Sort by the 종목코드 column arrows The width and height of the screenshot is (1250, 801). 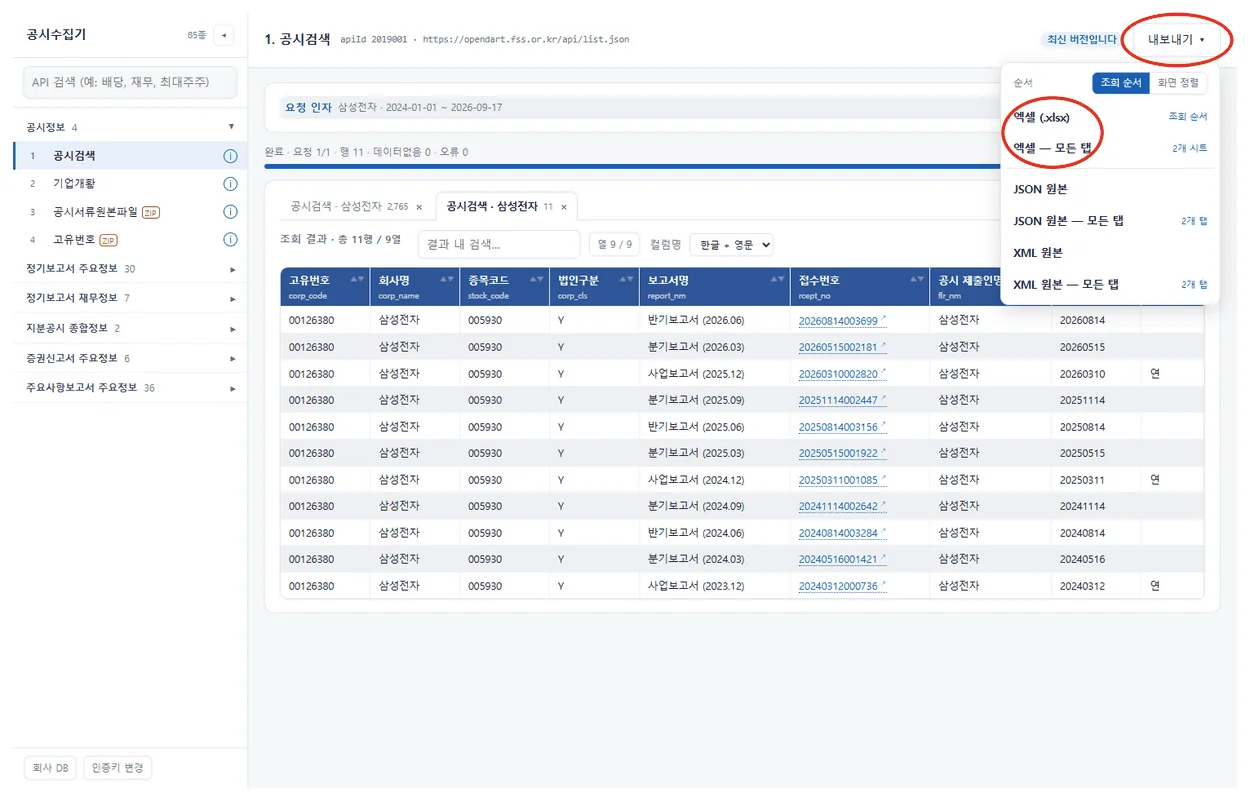[x=536, y=280]
